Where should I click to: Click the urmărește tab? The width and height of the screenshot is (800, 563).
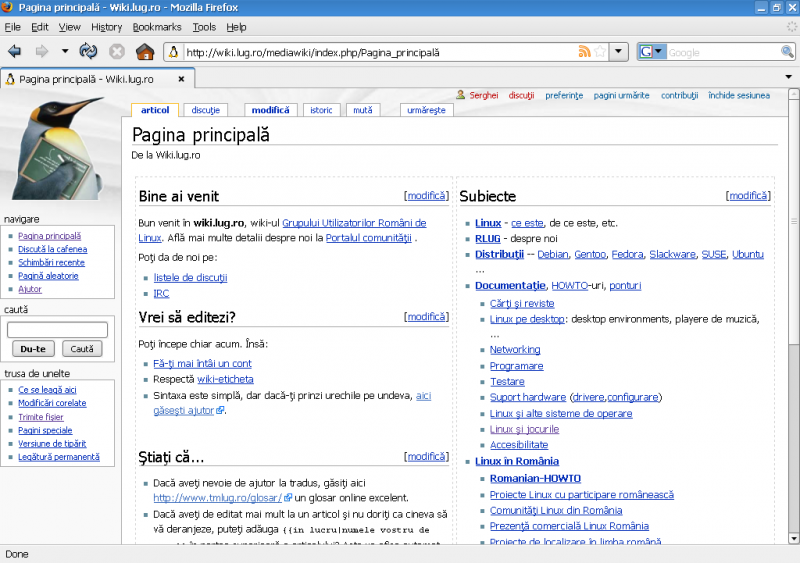click(x=427, y=110)
